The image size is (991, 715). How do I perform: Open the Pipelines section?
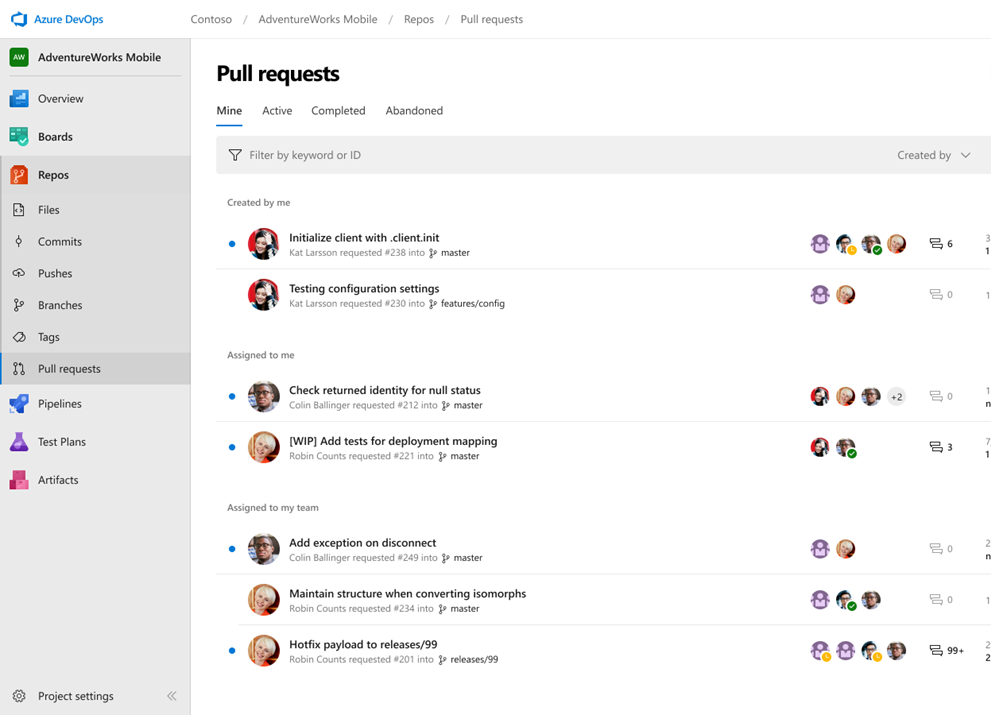(60, 403)
